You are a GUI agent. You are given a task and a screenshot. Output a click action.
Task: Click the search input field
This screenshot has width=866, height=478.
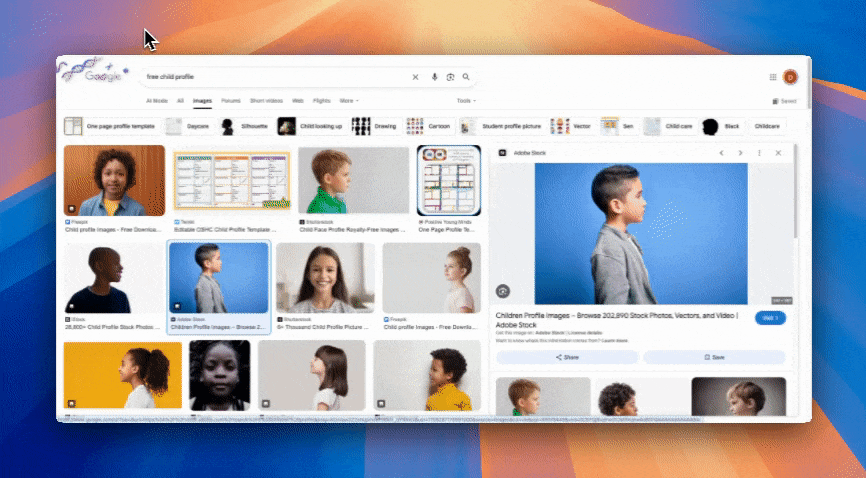click(x=270, y=77)
